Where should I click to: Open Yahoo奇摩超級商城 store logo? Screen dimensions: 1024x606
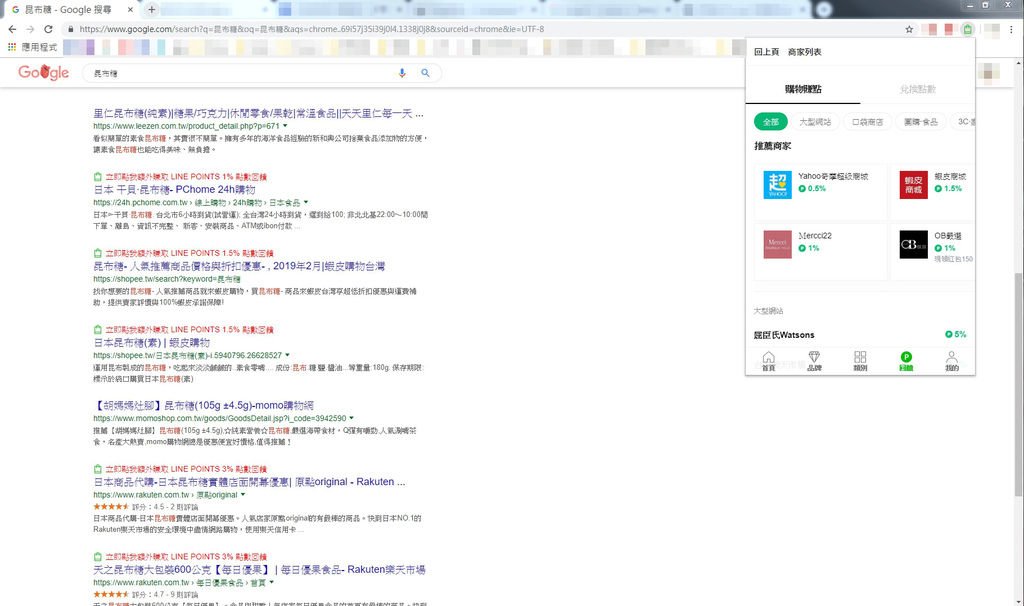[777, 185]
